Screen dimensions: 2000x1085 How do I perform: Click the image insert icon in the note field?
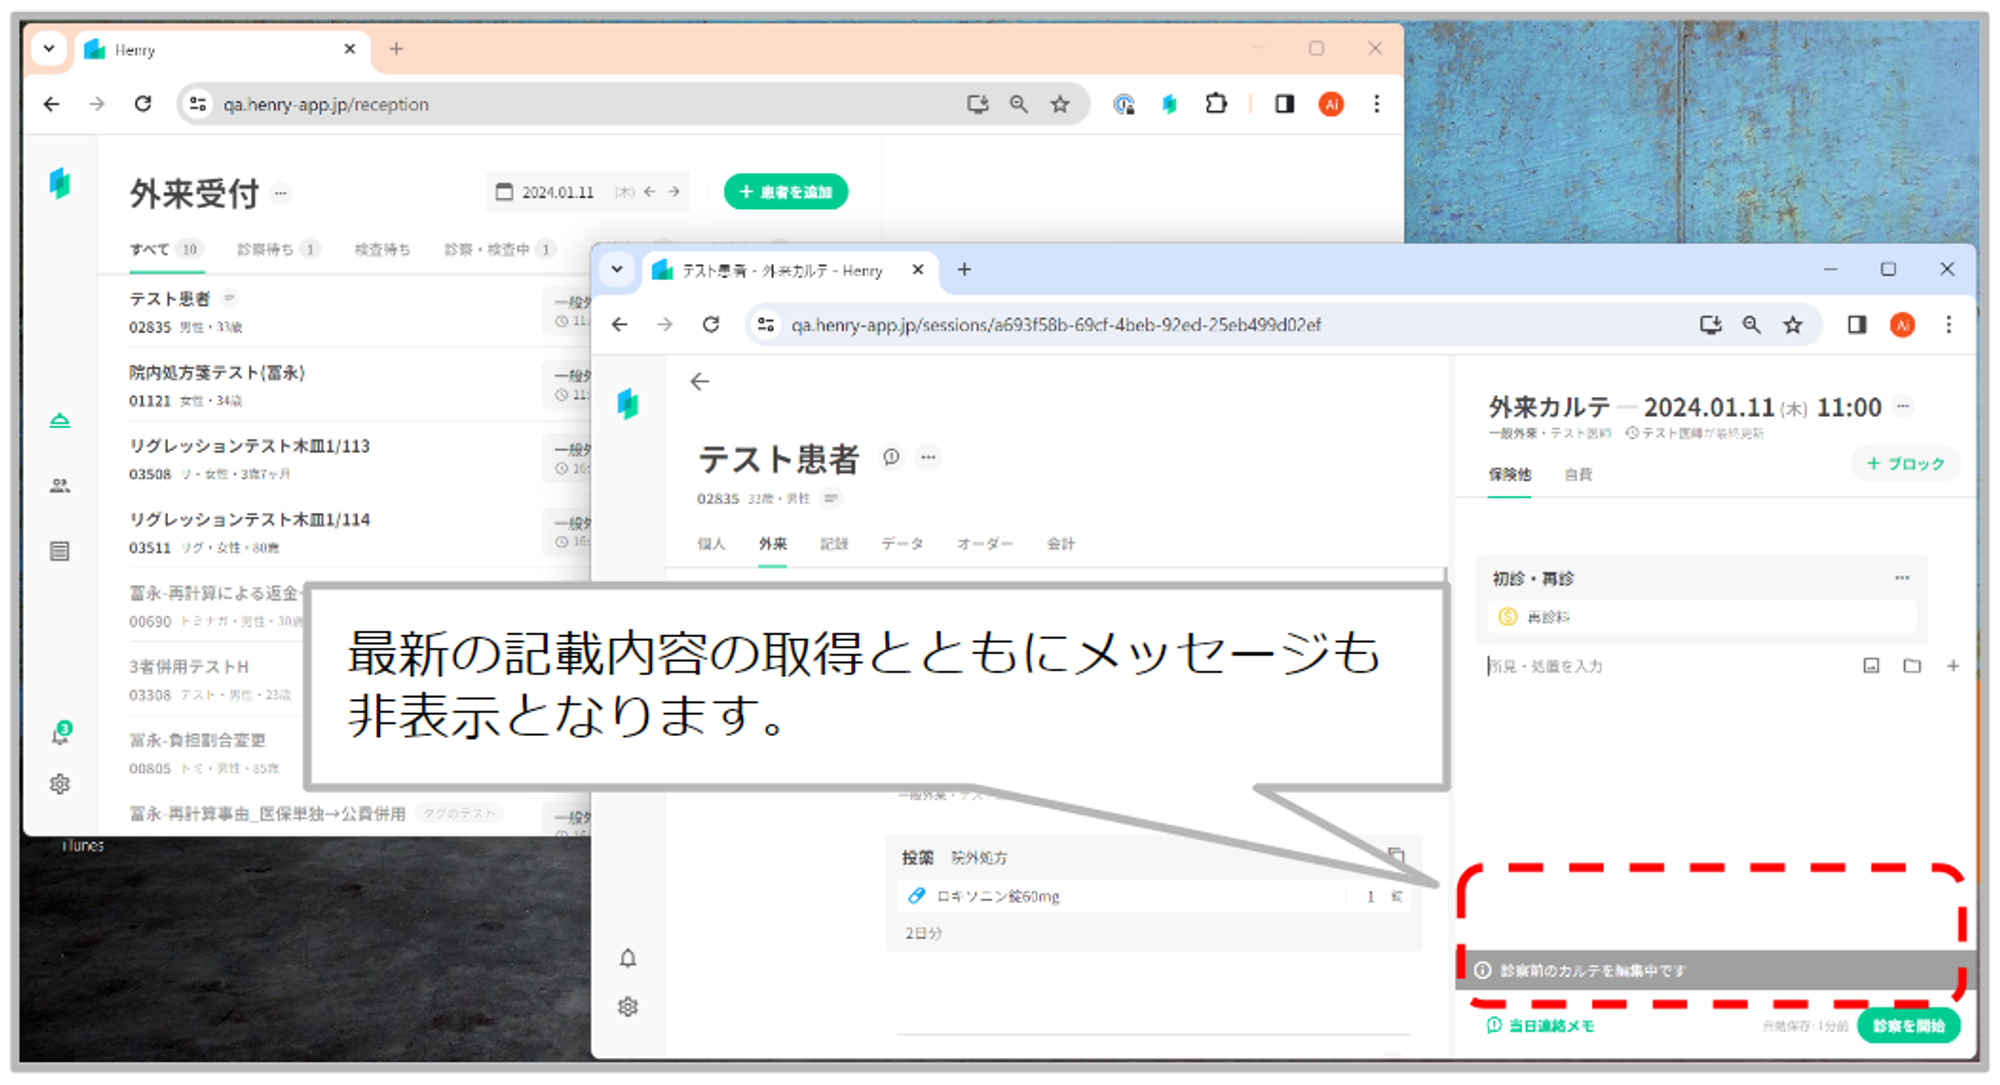(x=1871, y=666)
